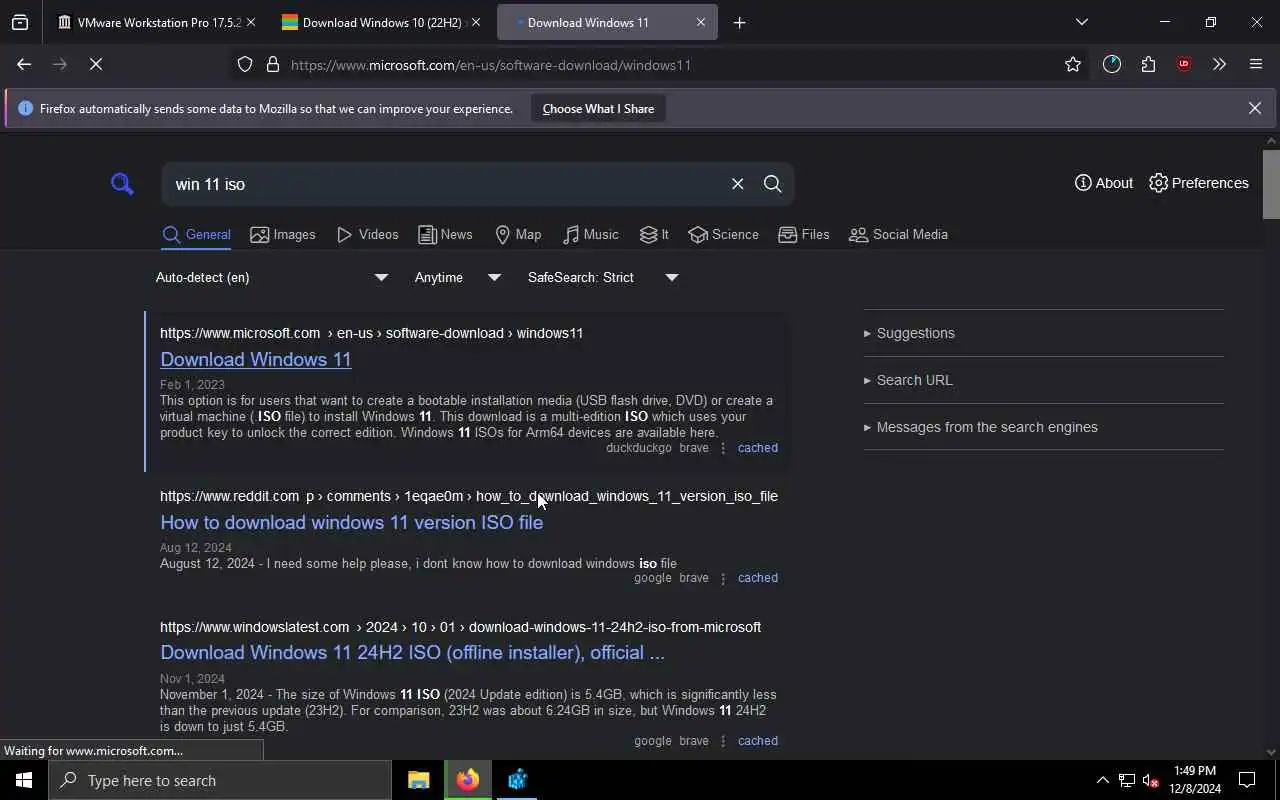Viewport: 1280px width, 800px height.
Task: Submit search with magnifier button
Action: [773, 184]
